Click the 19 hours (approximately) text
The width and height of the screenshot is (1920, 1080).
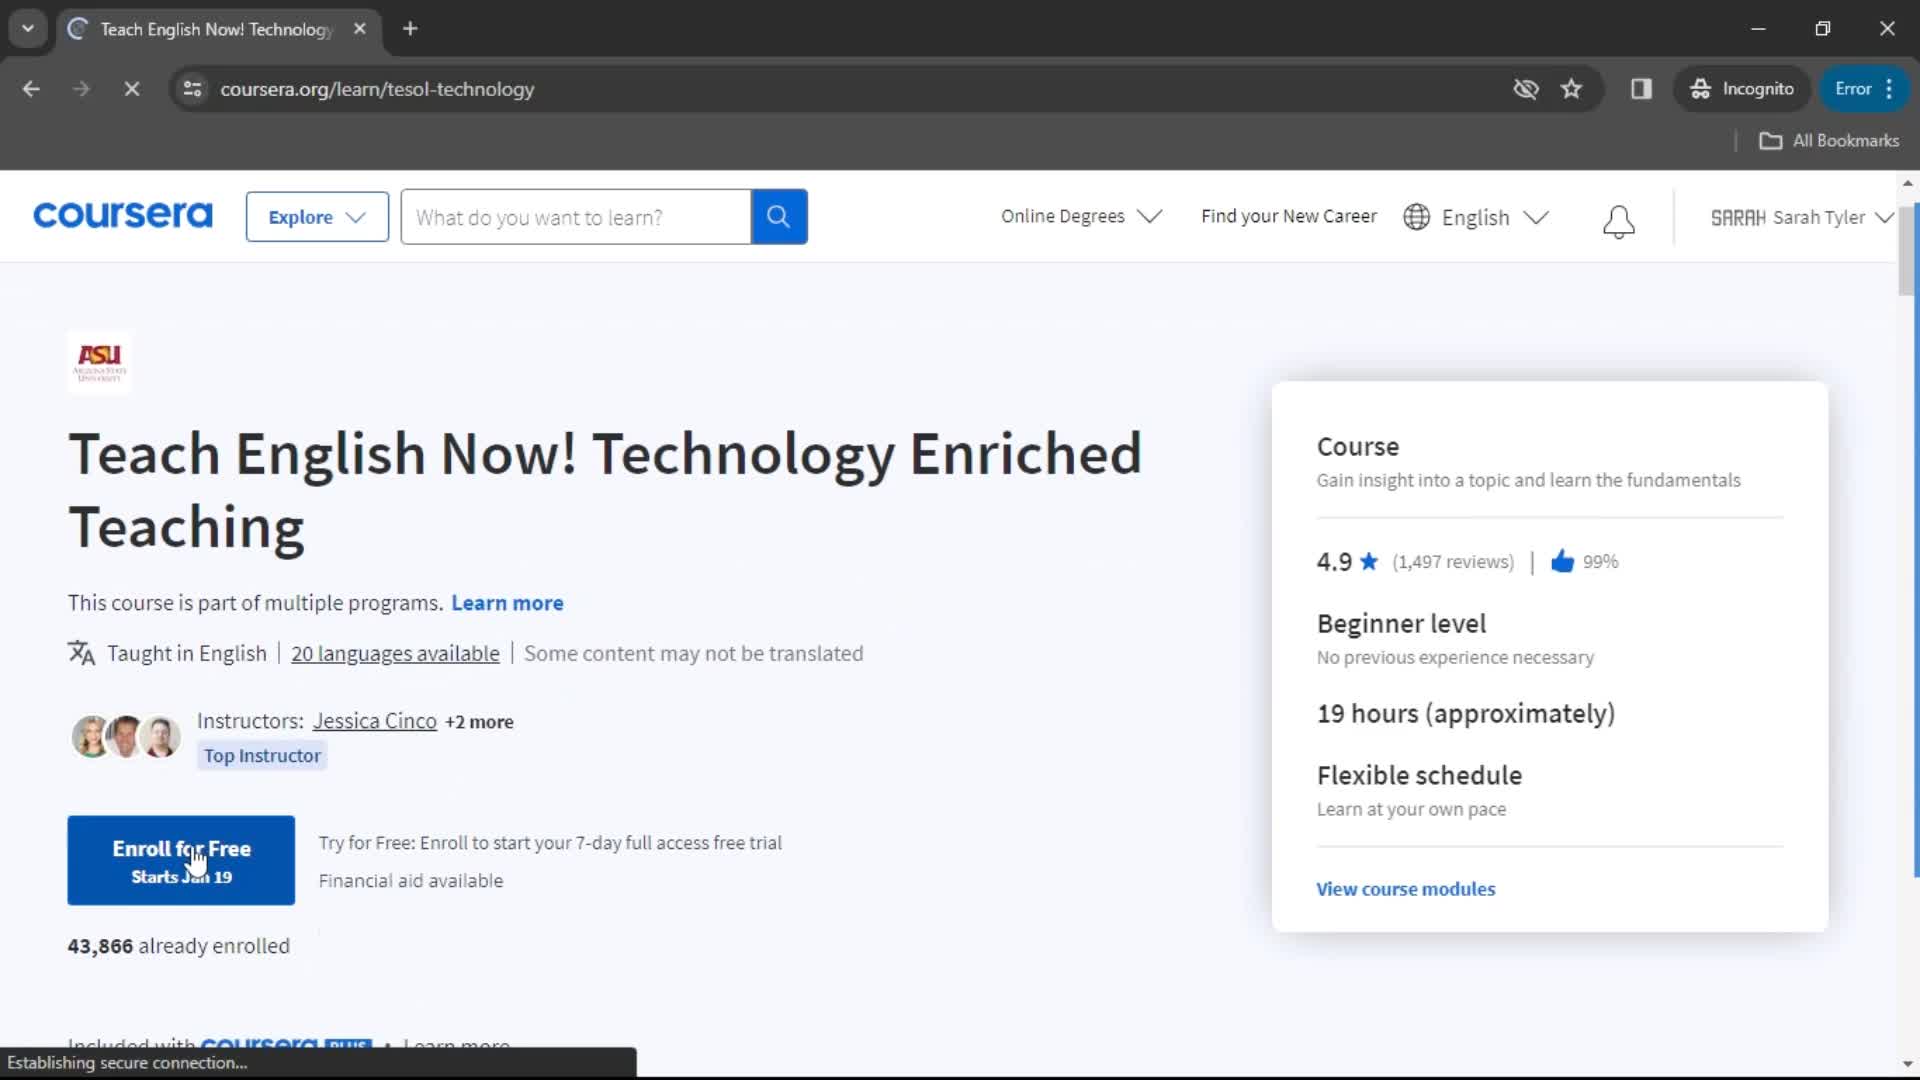point(1465,714)
